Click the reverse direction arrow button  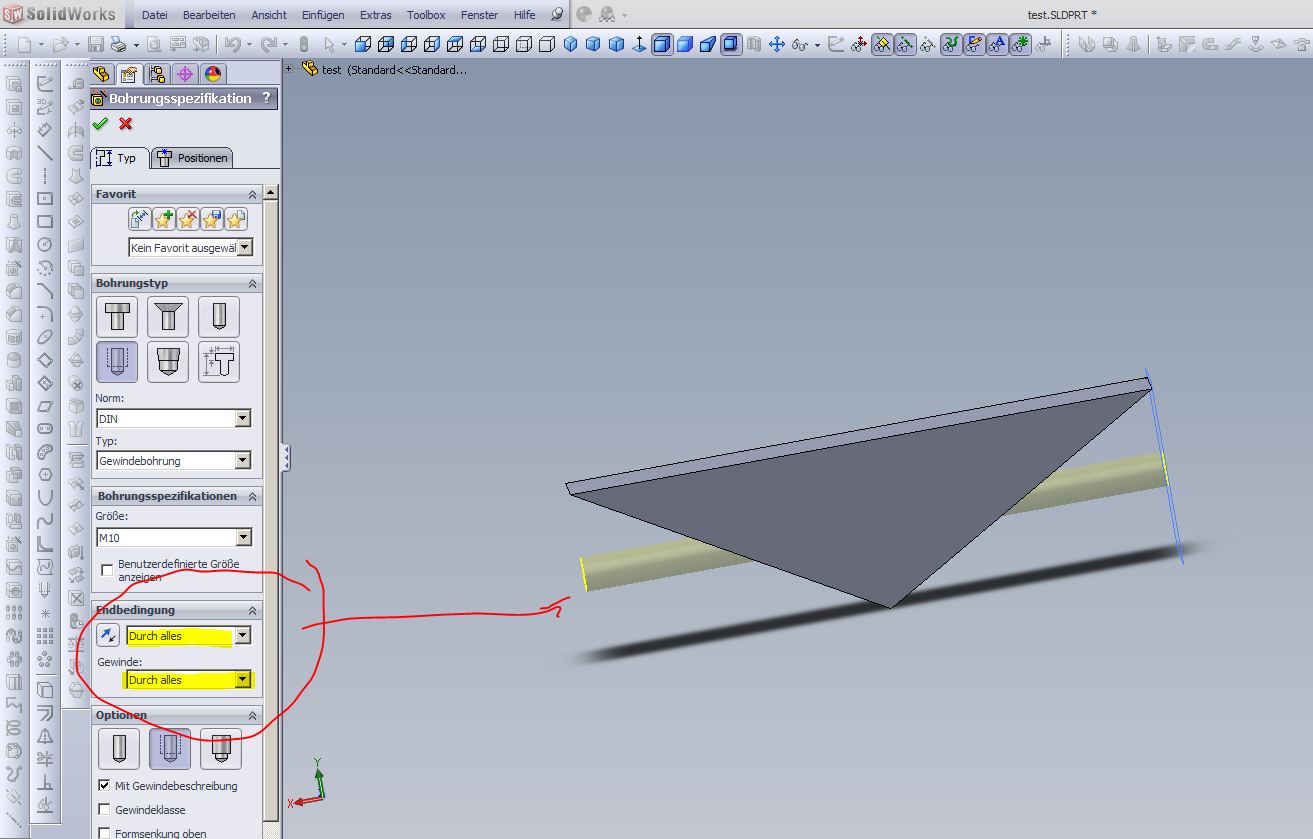point(108,635)
